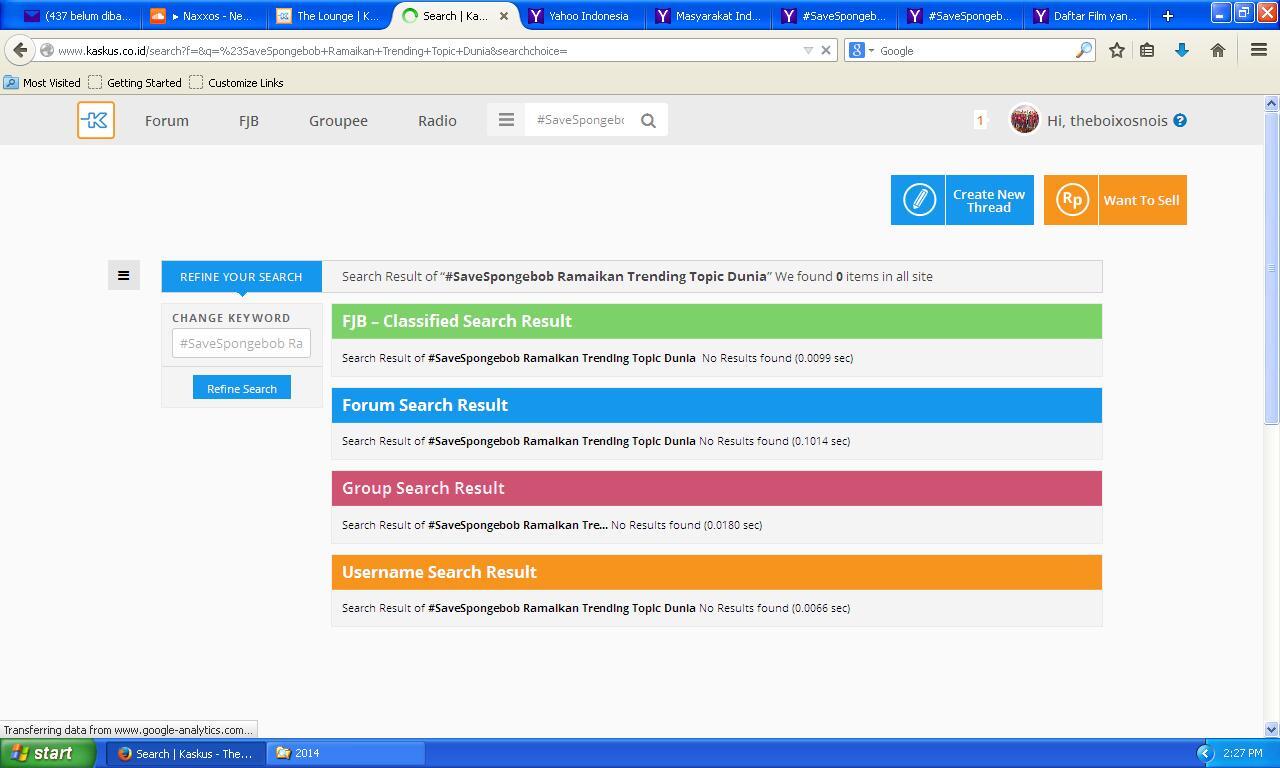Switch to The Lounge tab
This screenshot has width=1280, height=768.
[330, 16]
